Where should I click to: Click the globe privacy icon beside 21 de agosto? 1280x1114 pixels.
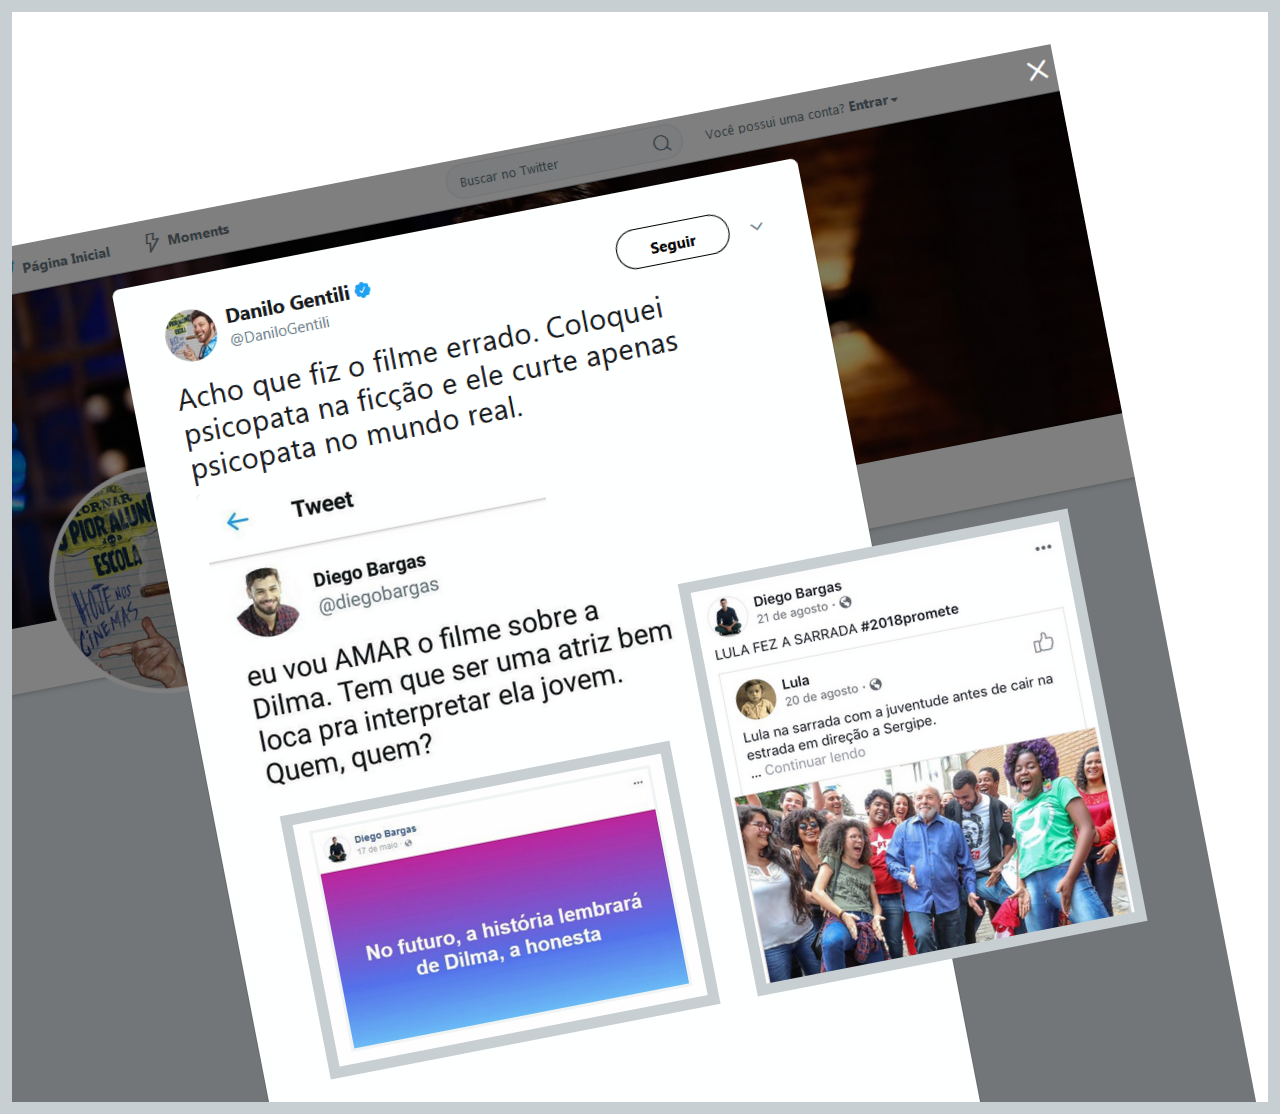click(x=845, y=602)
